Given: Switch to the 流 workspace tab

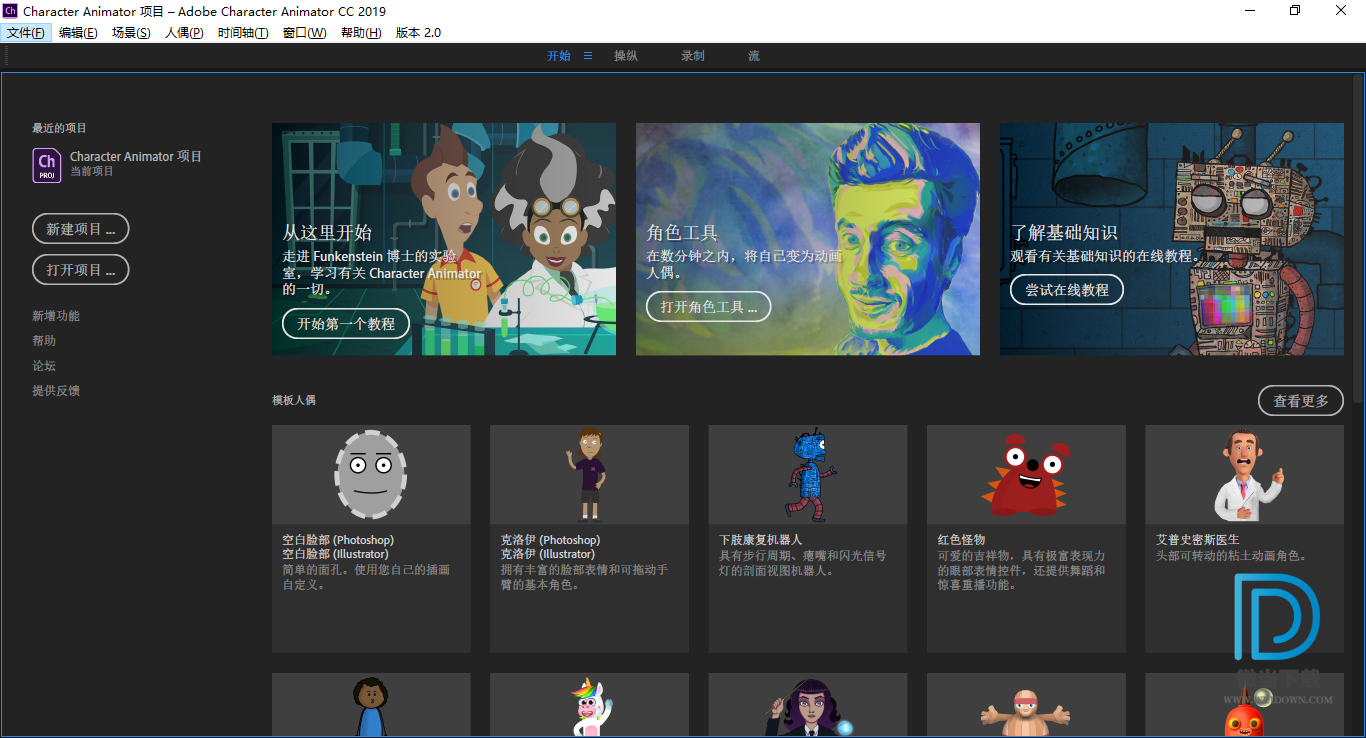Looking at the screenshot, I should tap(754, 56).
